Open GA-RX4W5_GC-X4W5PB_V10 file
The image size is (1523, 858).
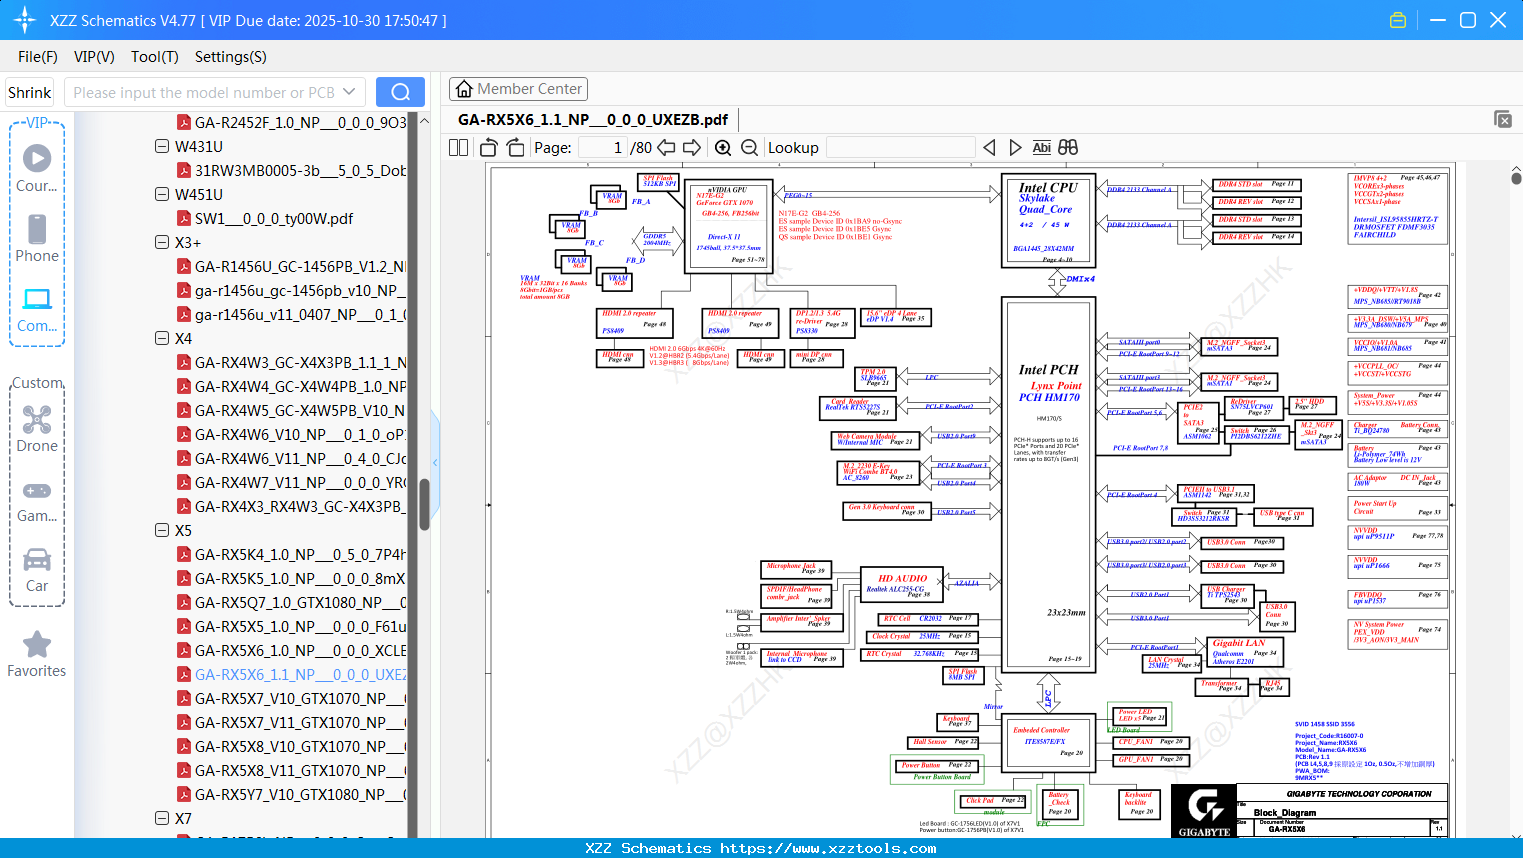click(x=300, y=410)
